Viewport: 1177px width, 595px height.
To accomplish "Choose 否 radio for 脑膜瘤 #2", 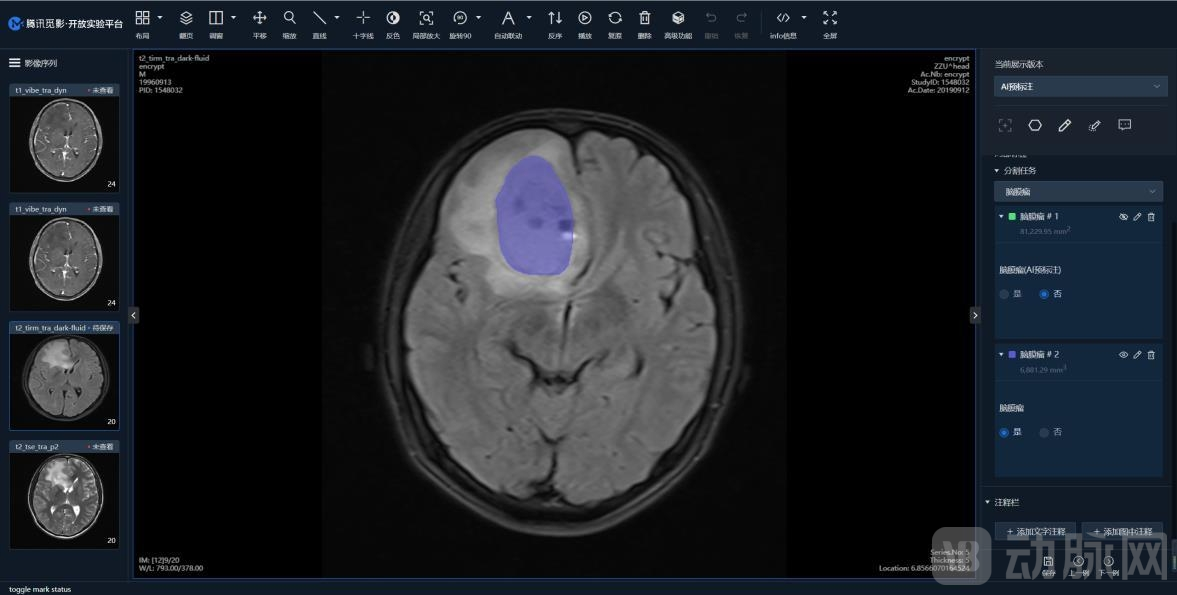I will pyautogui.click(x=1045, y=432).
